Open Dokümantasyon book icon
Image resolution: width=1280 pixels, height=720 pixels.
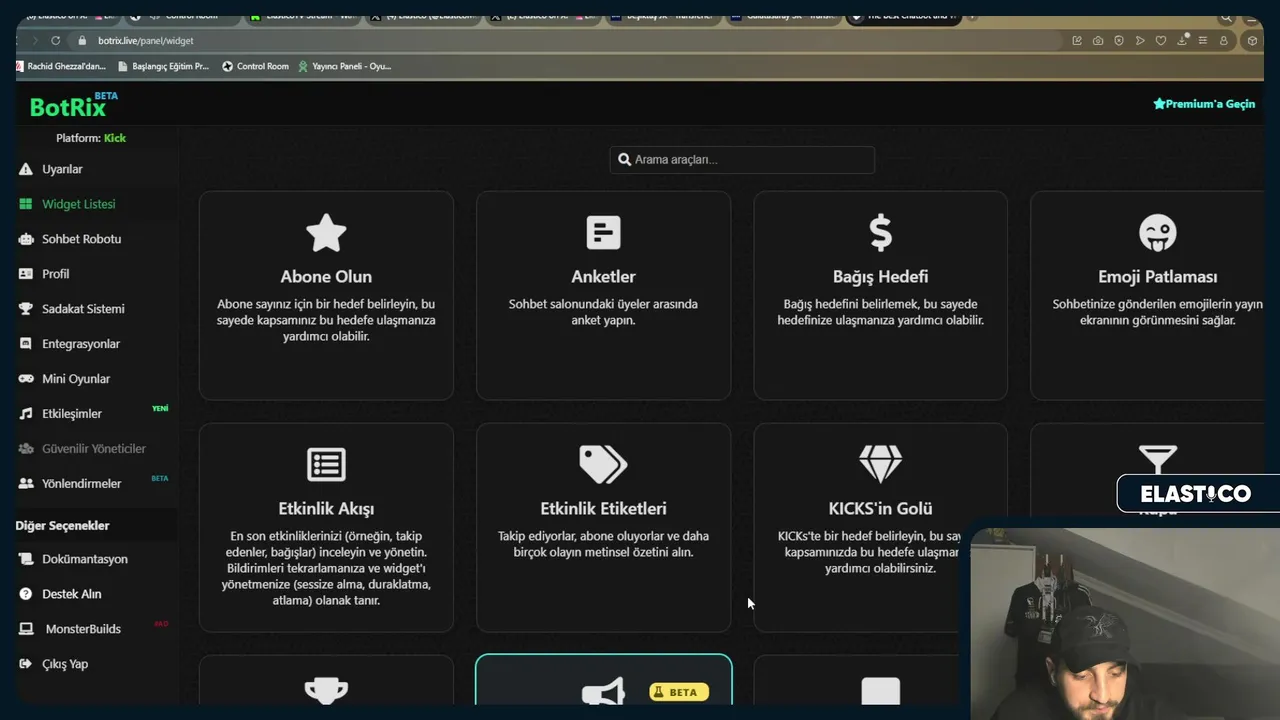point(26,559)
